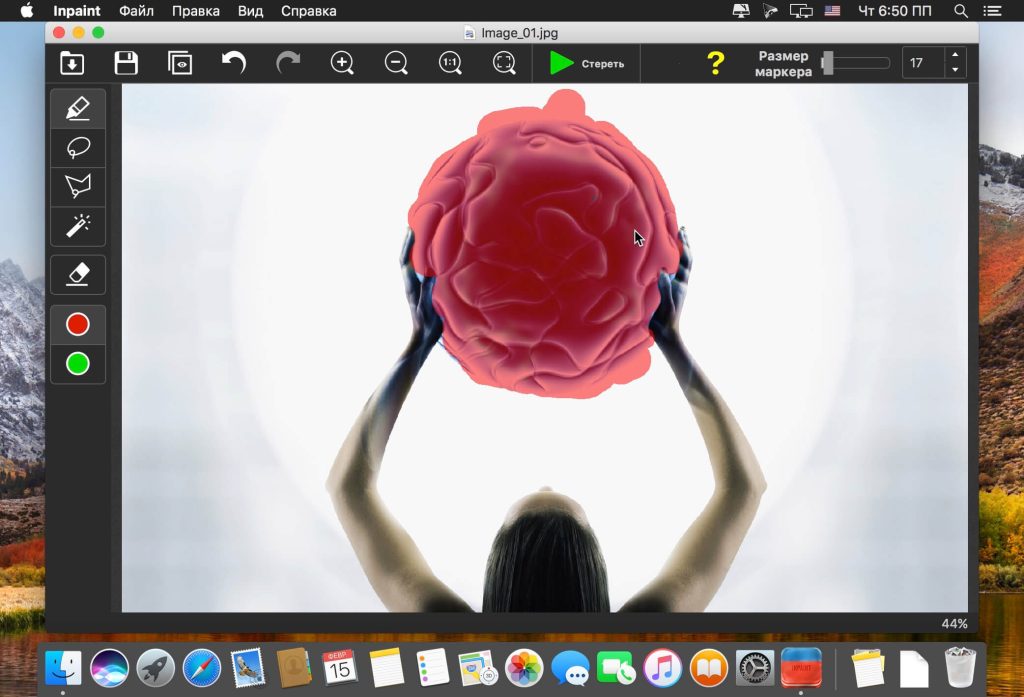
Task: Select the Marker tool in sidebar
Action: tap(78, 108)
